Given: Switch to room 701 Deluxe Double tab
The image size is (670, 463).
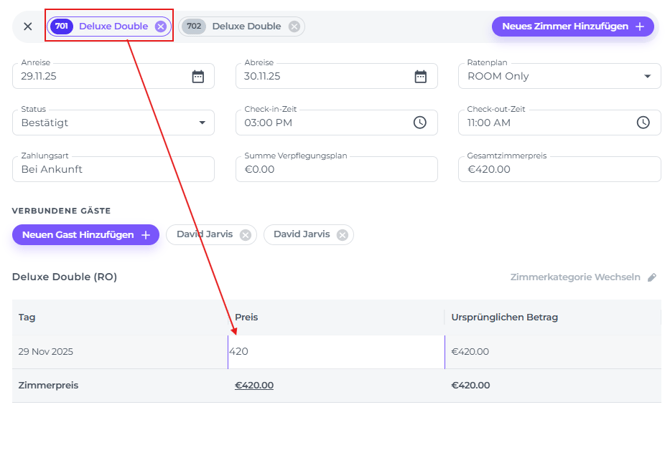Looking at the screenshot, I should (x=112, y=27).
